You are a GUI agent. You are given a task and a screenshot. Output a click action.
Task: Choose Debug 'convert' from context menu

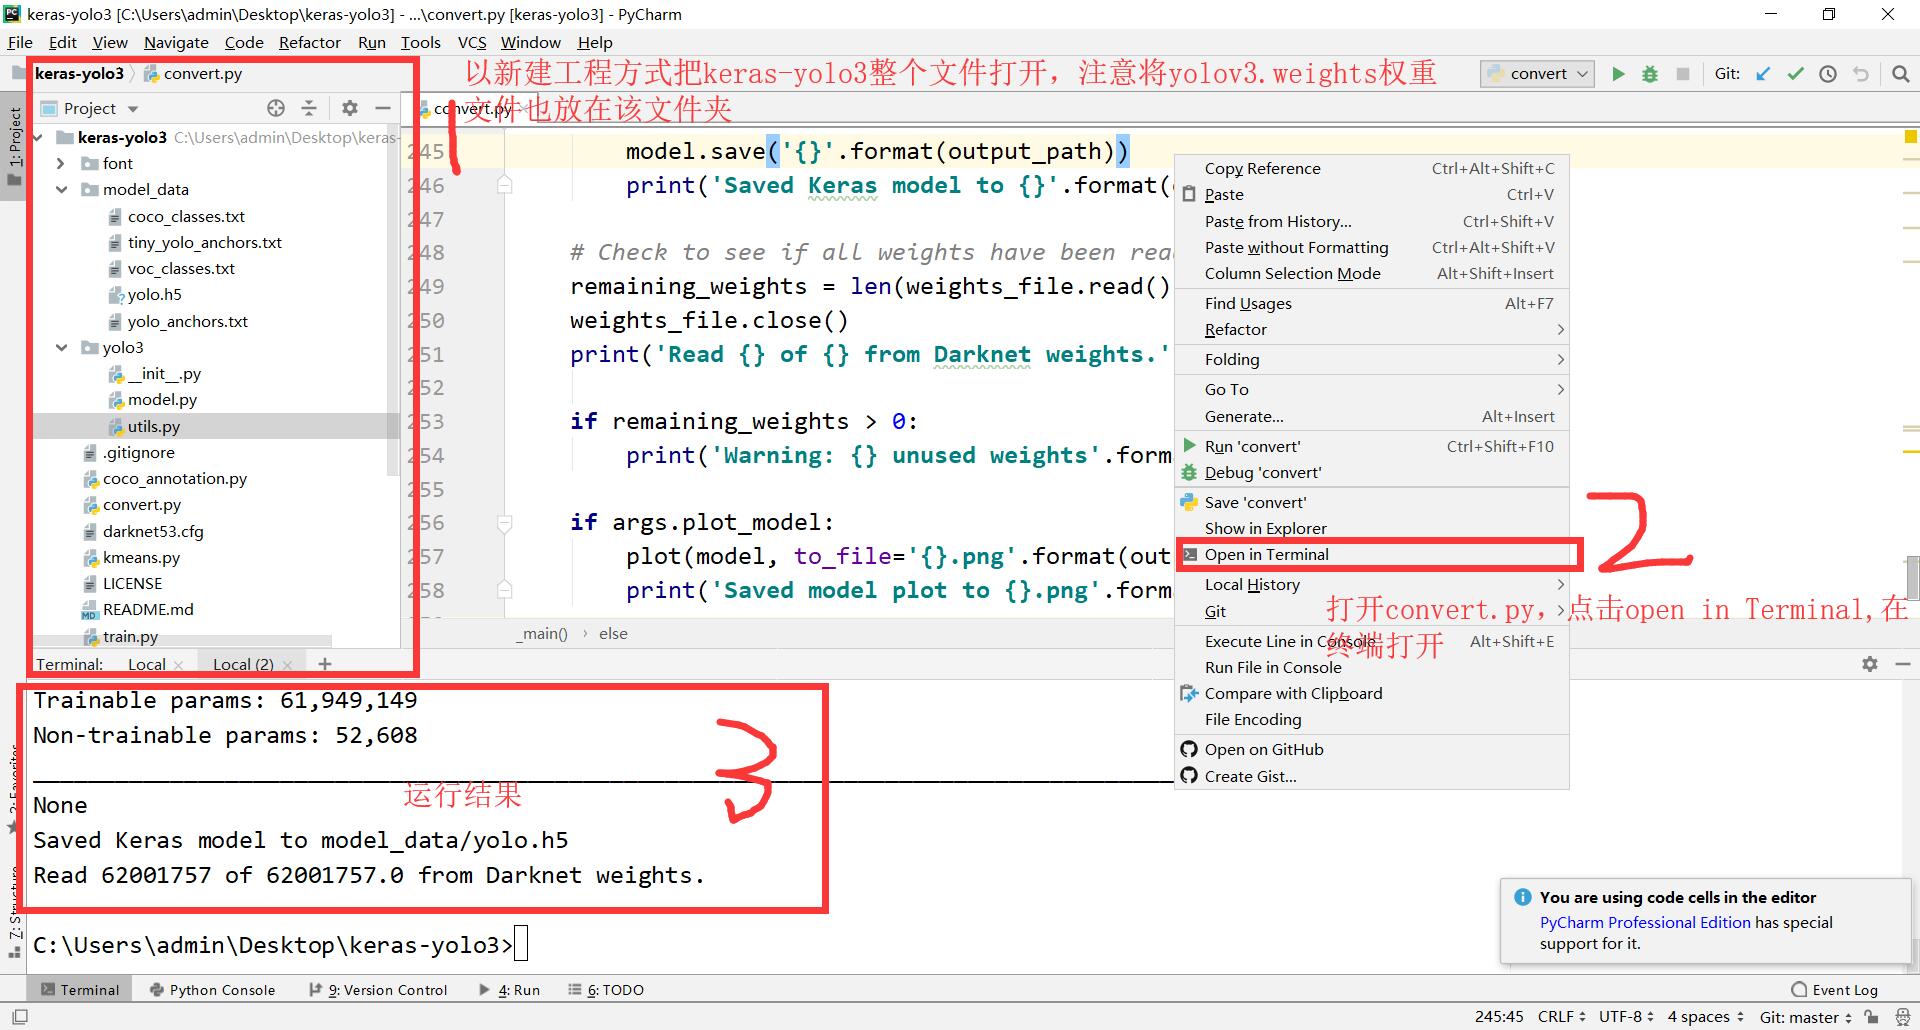[1372, 473]
